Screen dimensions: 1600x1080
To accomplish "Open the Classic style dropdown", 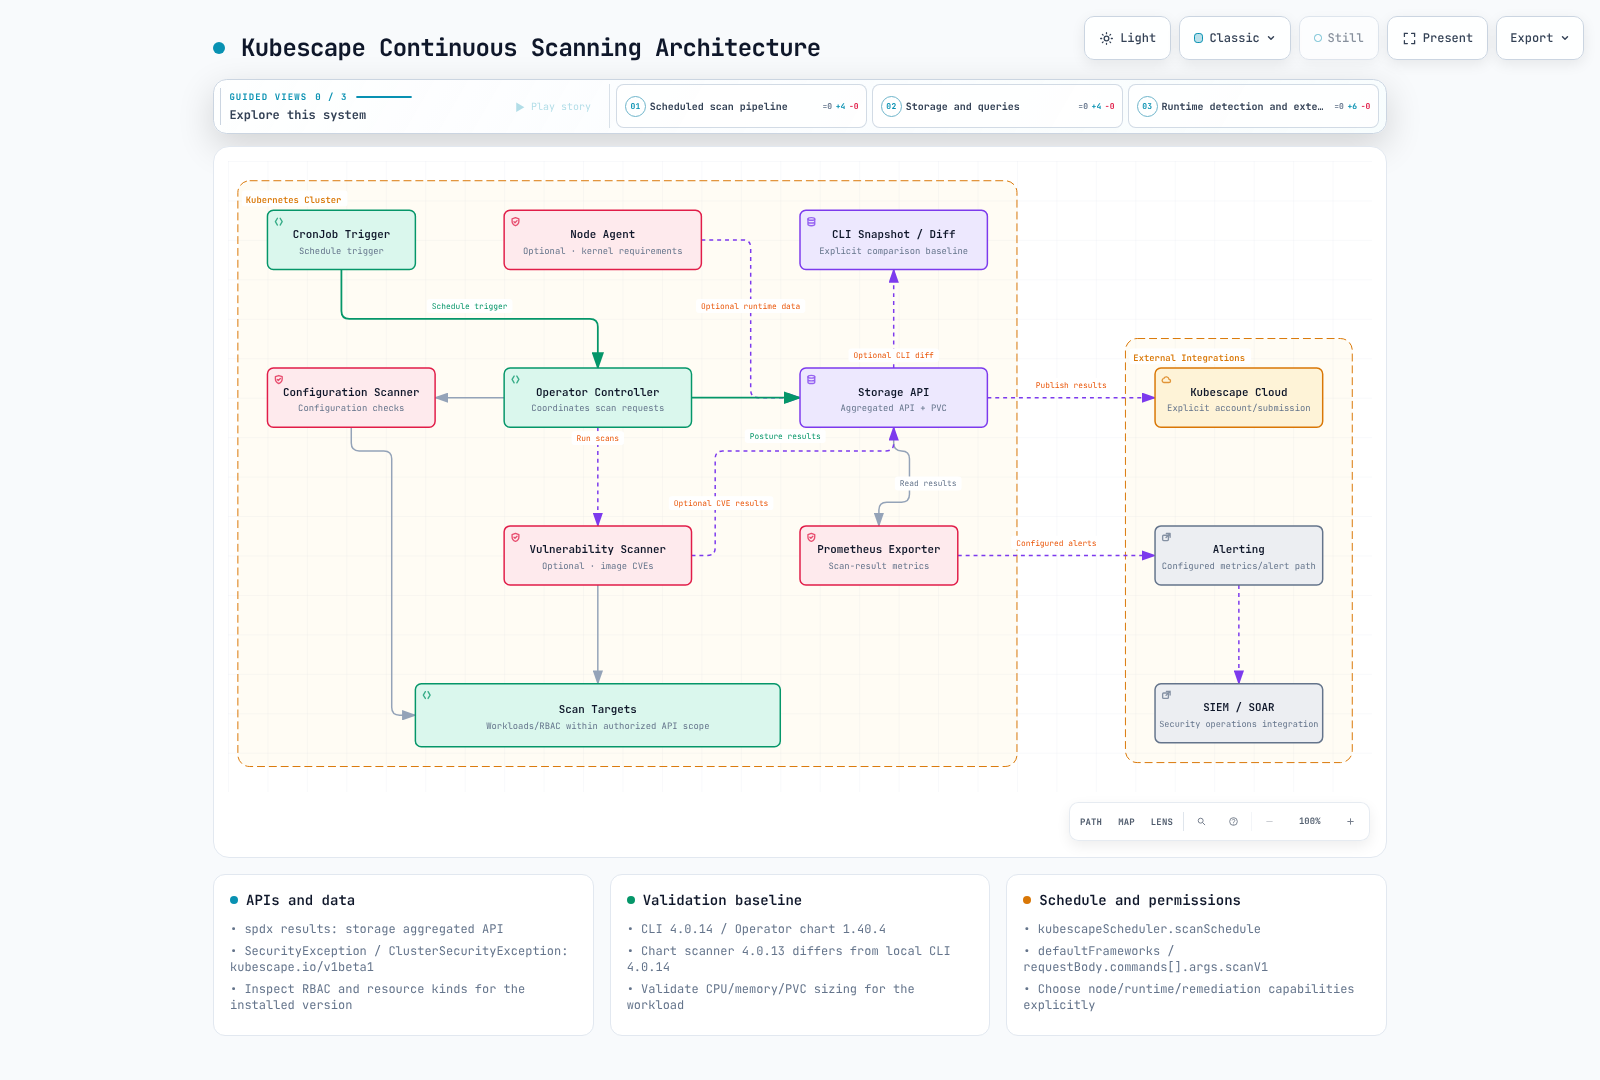I will pyautogui.click(x=1235, y=38).
